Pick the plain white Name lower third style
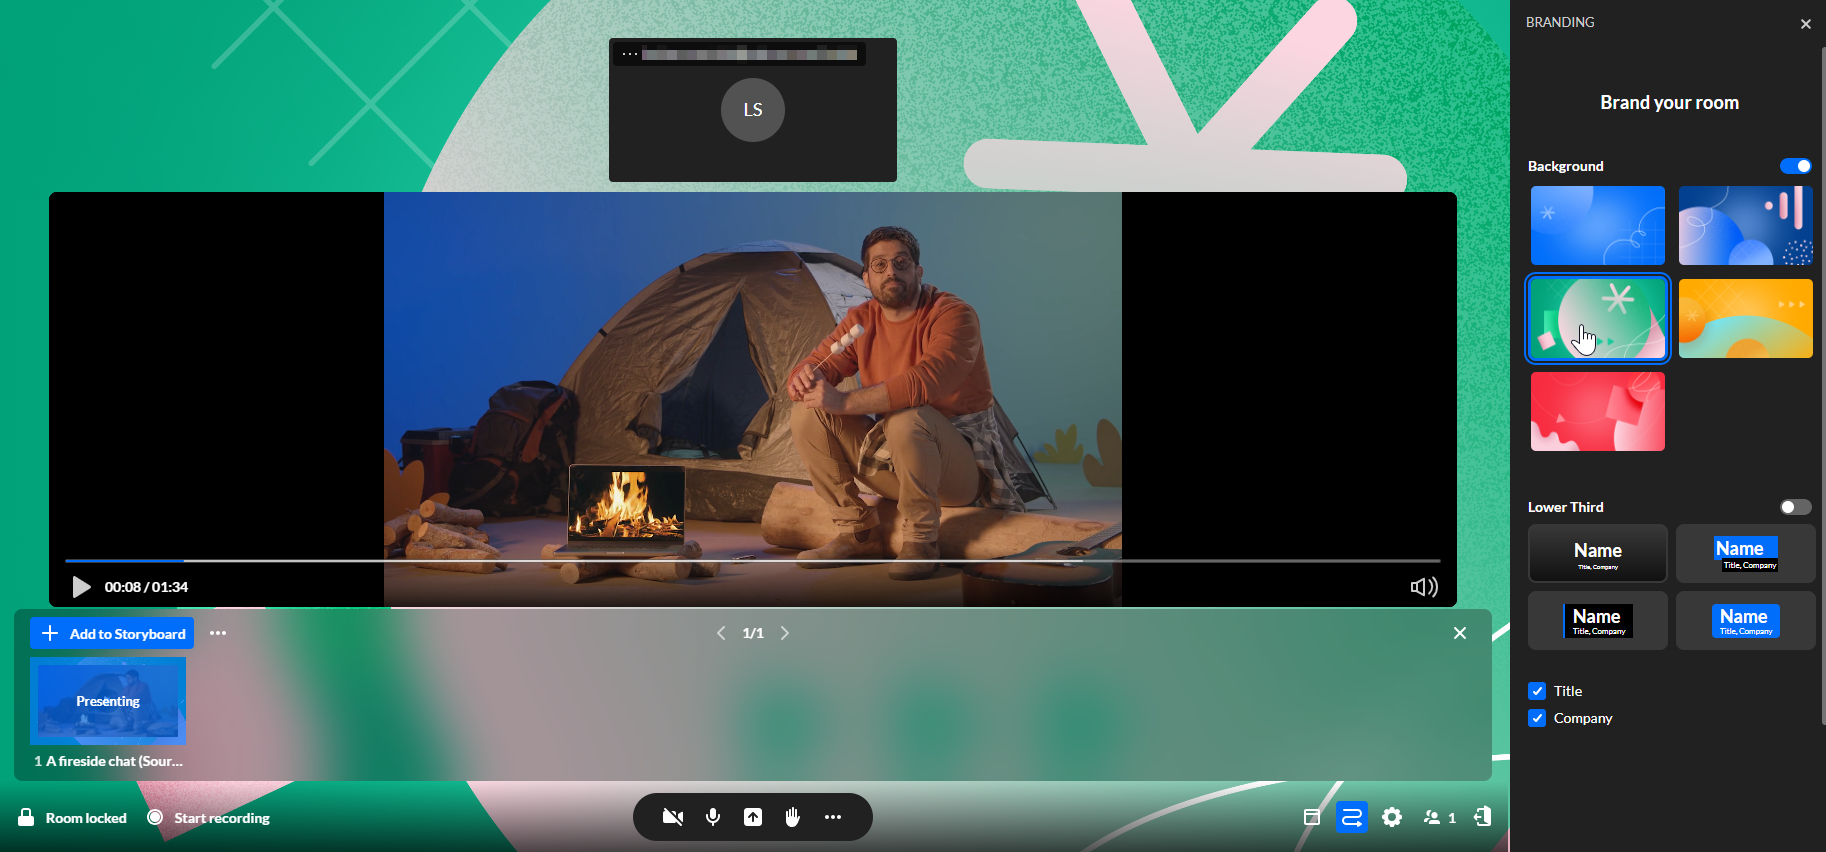 [1598, 553]
